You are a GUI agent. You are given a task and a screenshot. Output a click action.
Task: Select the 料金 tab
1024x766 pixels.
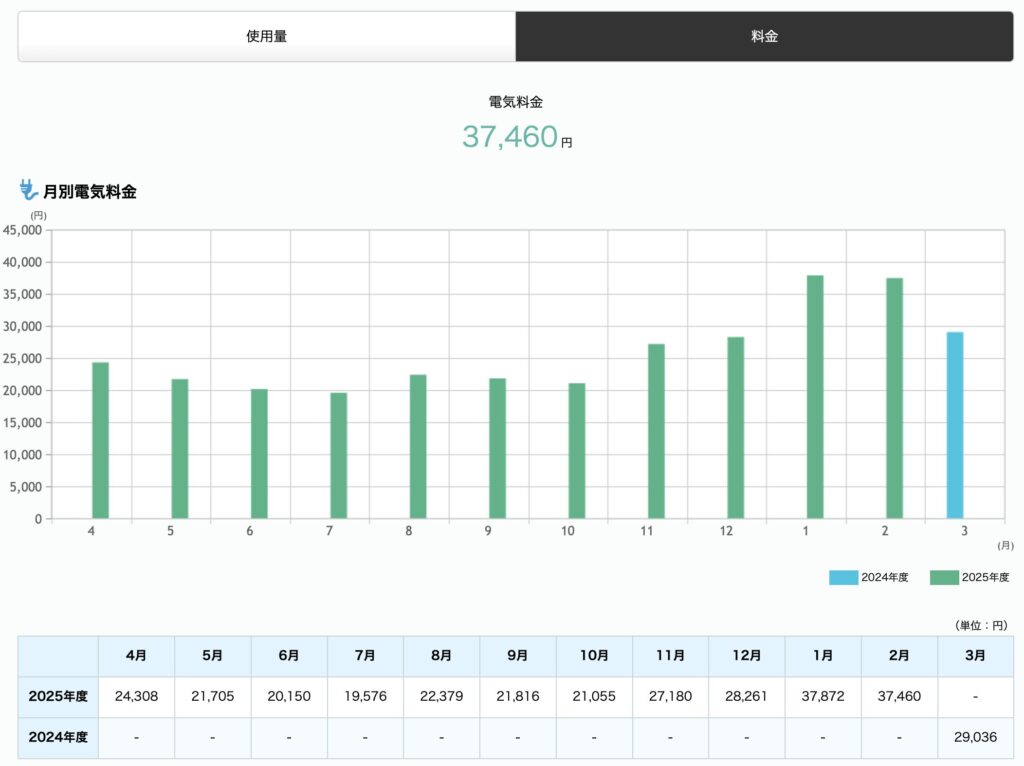coord(764,37)
